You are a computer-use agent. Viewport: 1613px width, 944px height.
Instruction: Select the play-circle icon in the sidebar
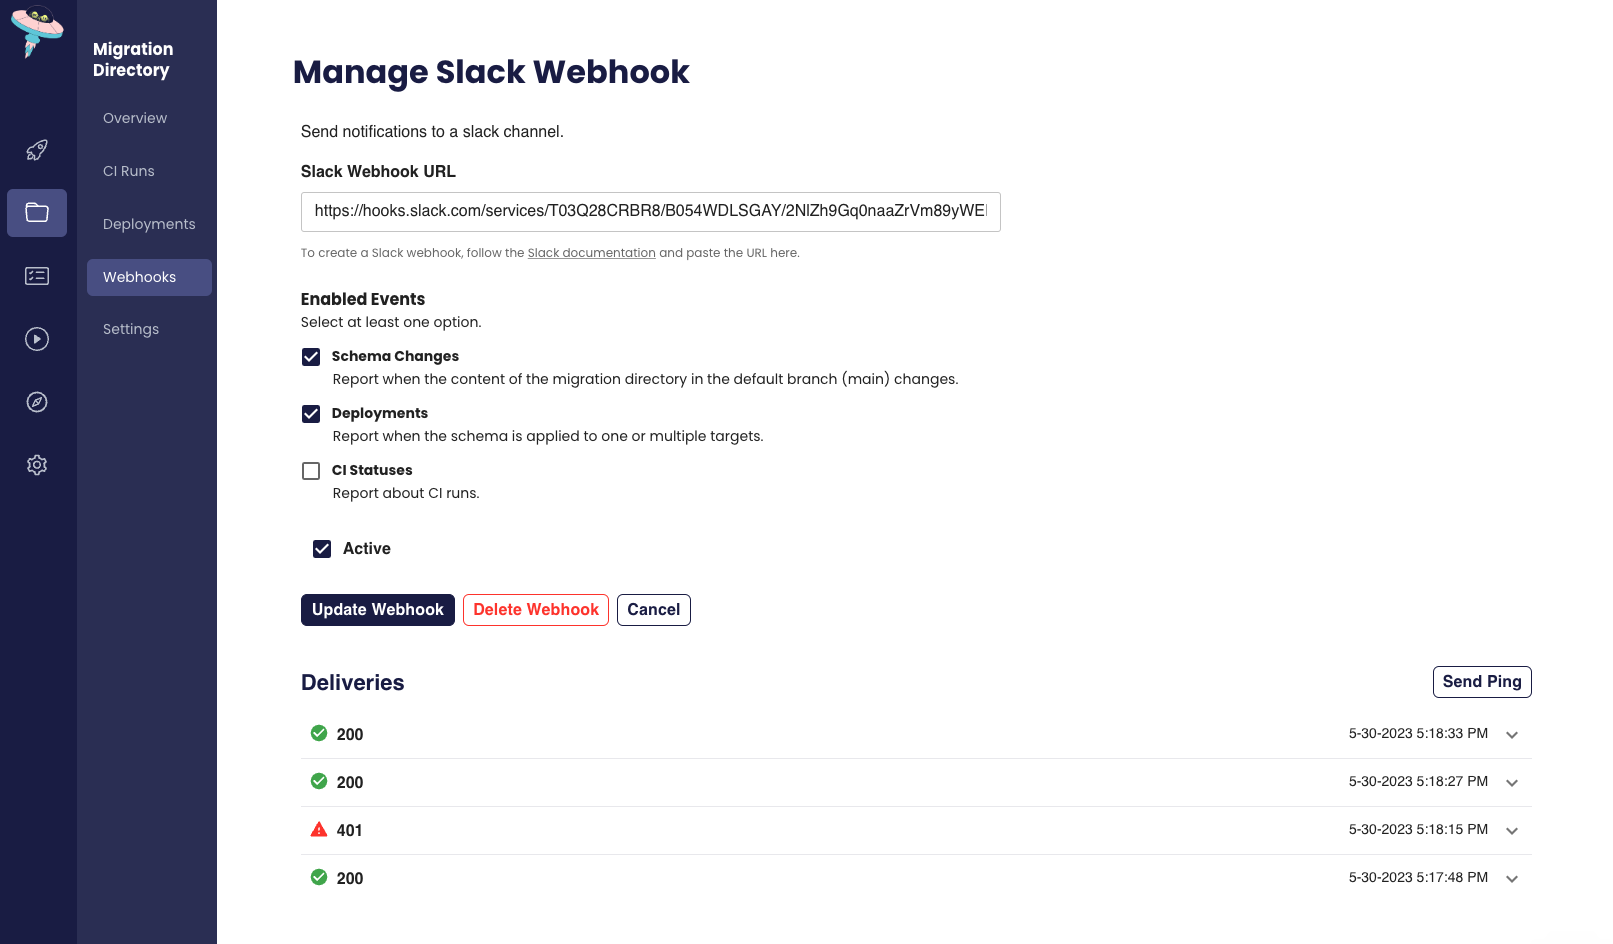[37, 339]
